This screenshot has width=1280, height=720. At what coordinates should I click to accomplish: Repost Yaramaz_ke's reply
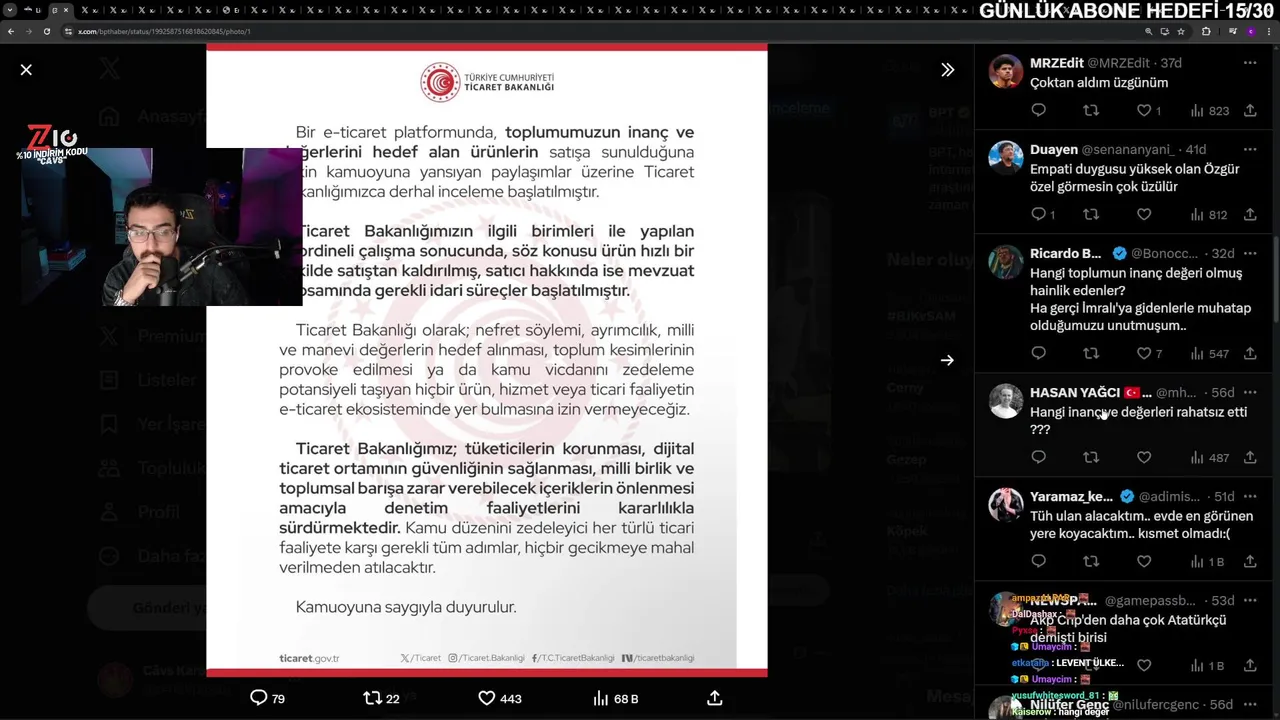coord(1091,561)
